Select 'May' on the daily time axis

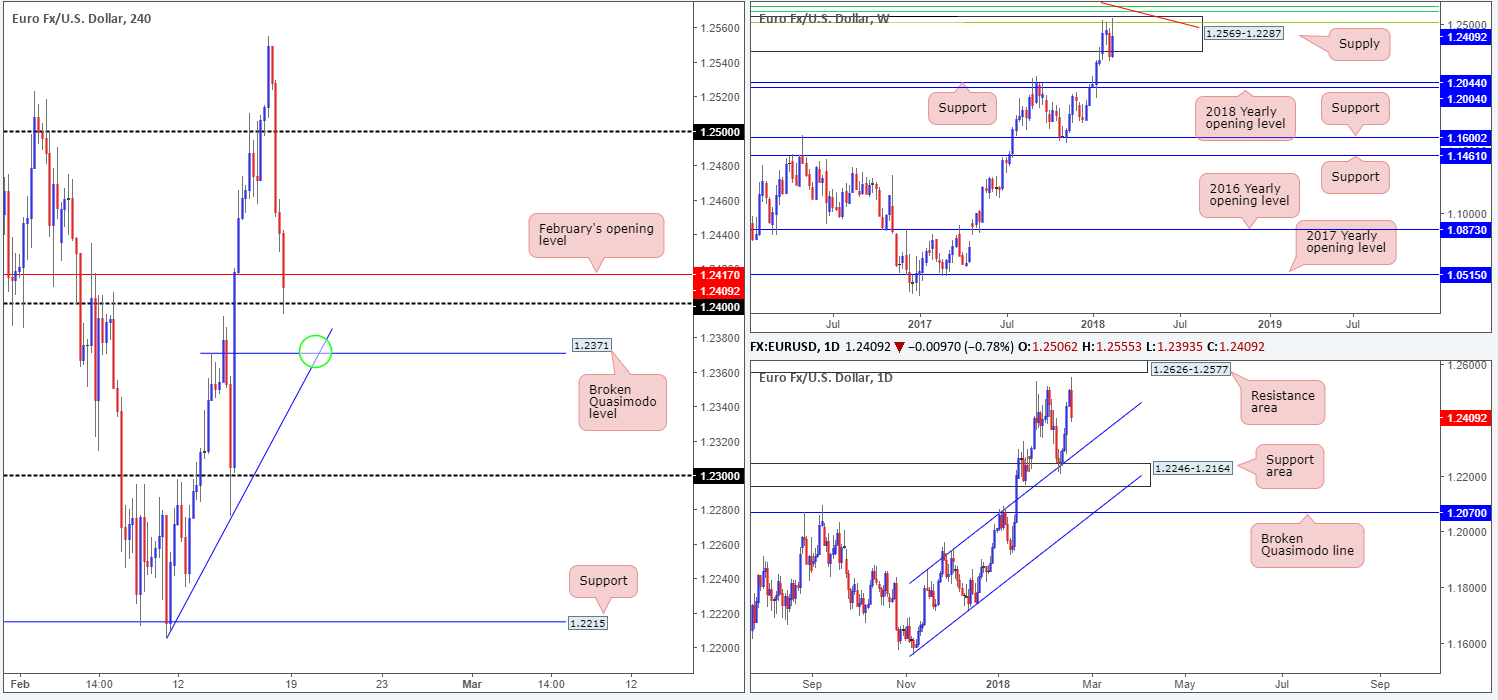1185,684
